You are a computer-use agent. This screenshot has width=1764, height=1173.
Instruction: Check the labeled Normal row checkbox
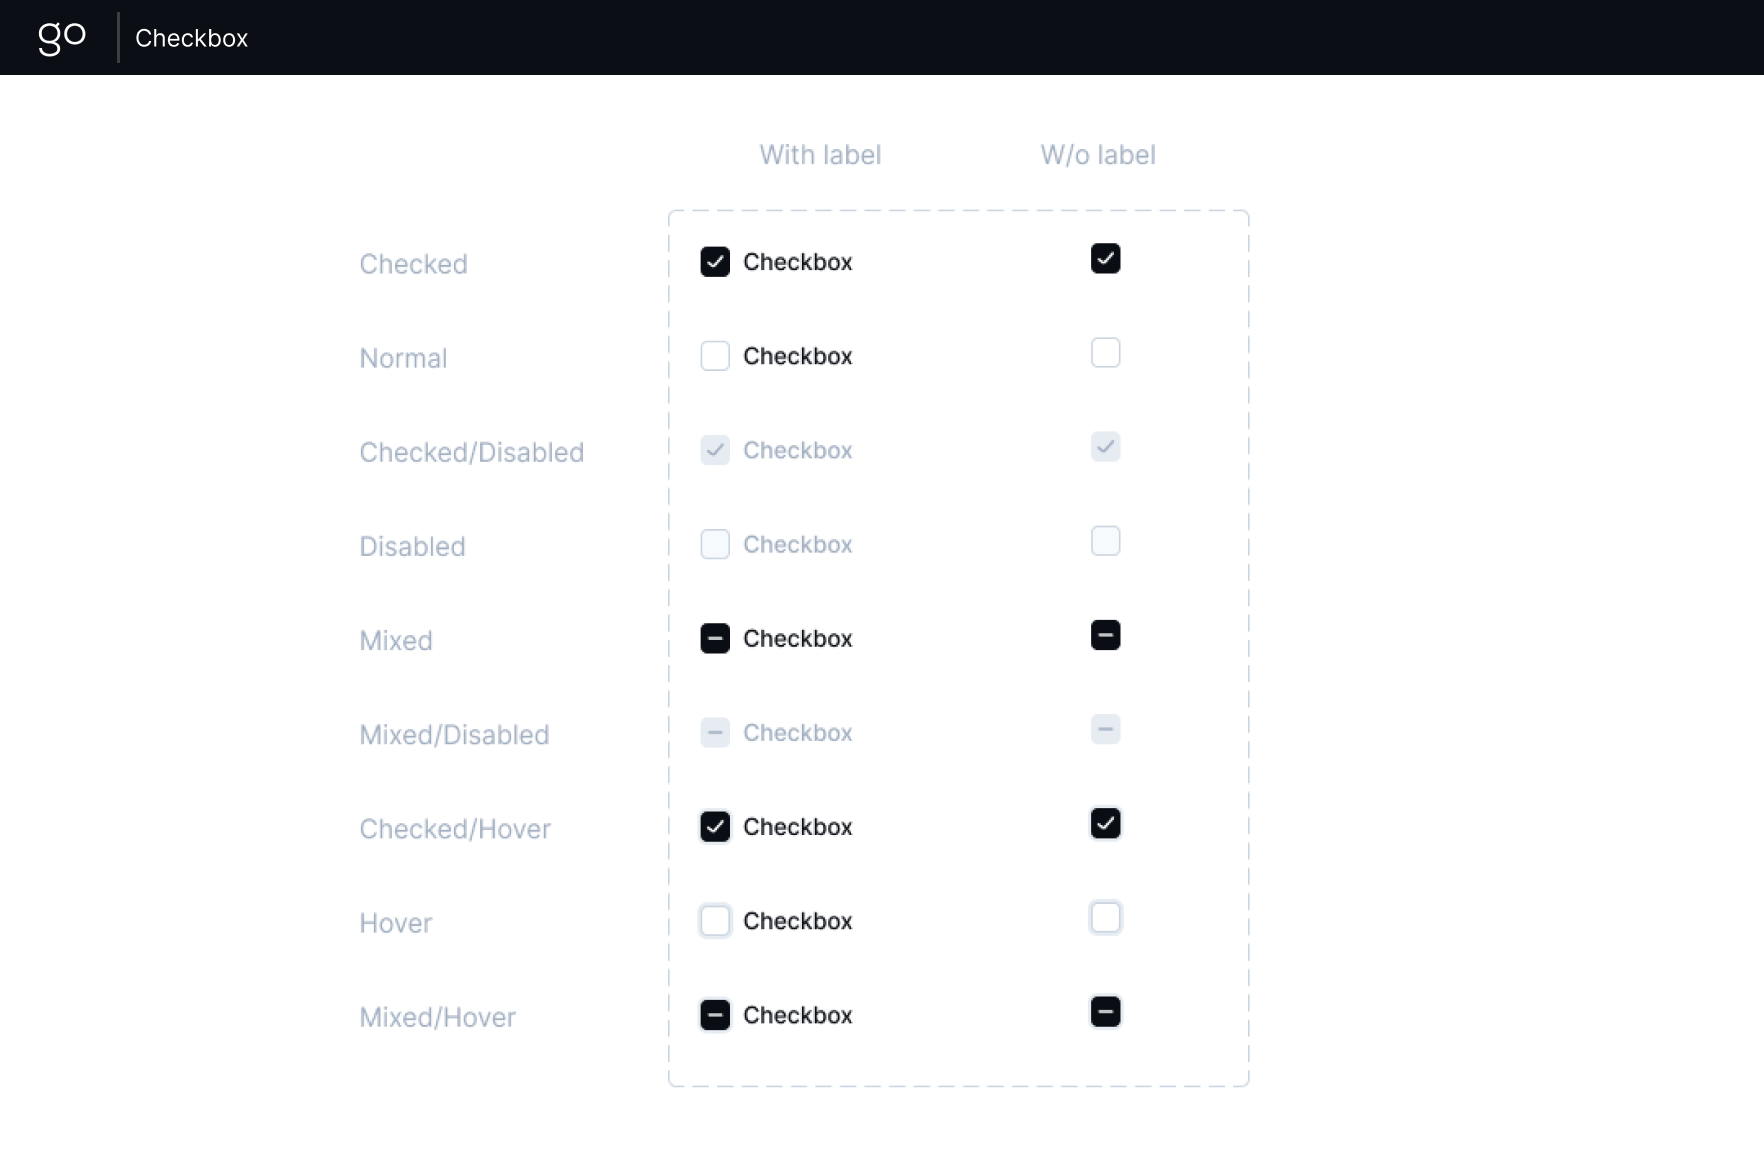click(x=715, y=356)
